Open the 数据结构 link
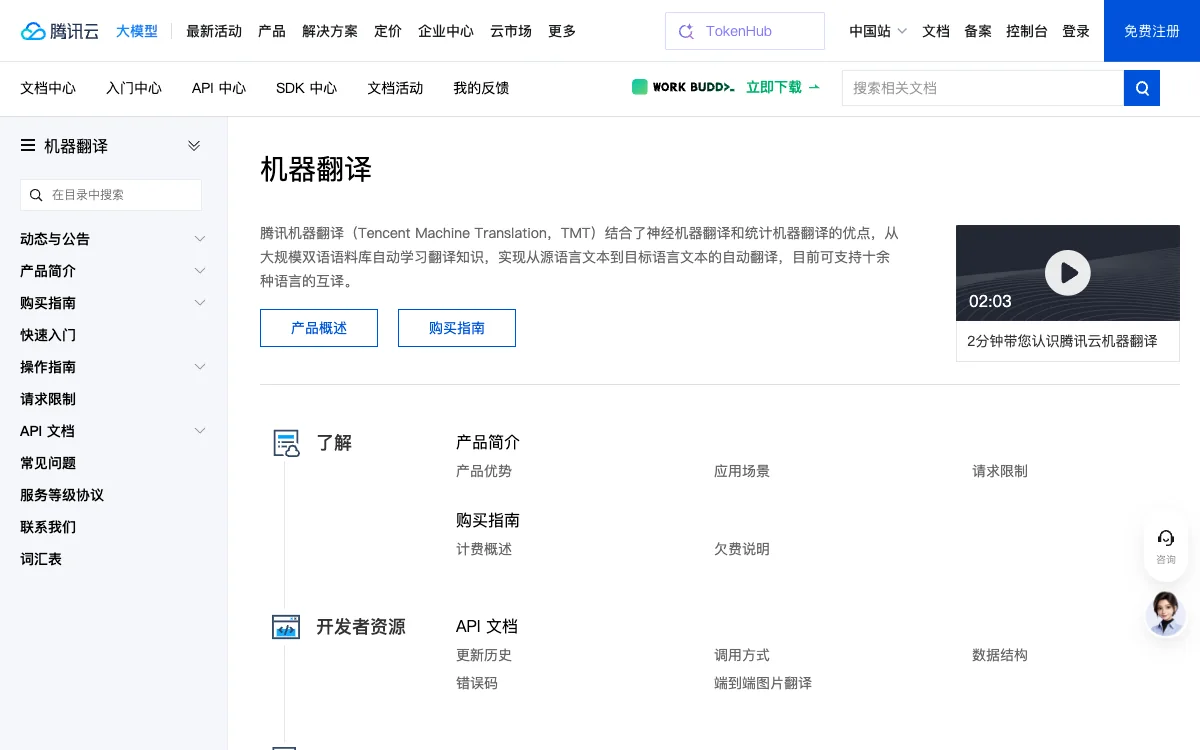 click(1000, 655)
